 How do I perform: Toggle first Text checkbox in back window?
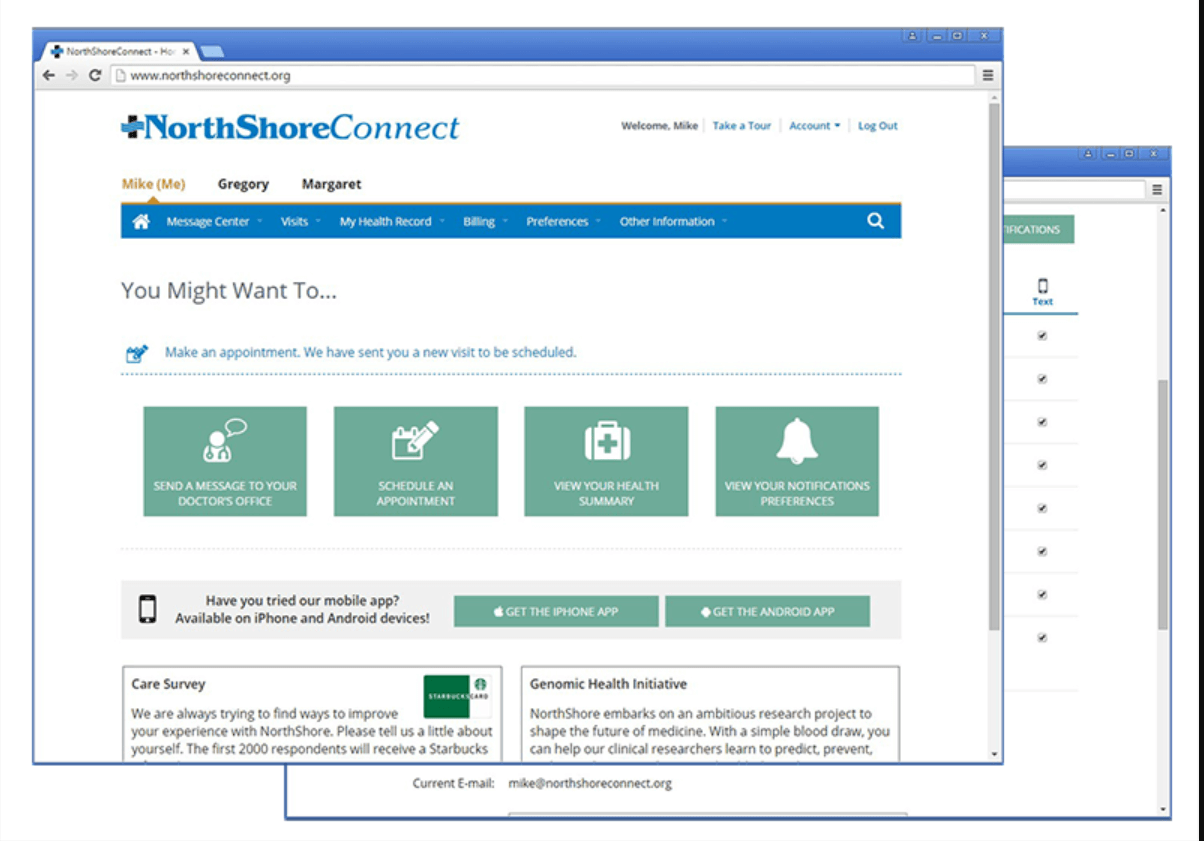click(1042, 336)
